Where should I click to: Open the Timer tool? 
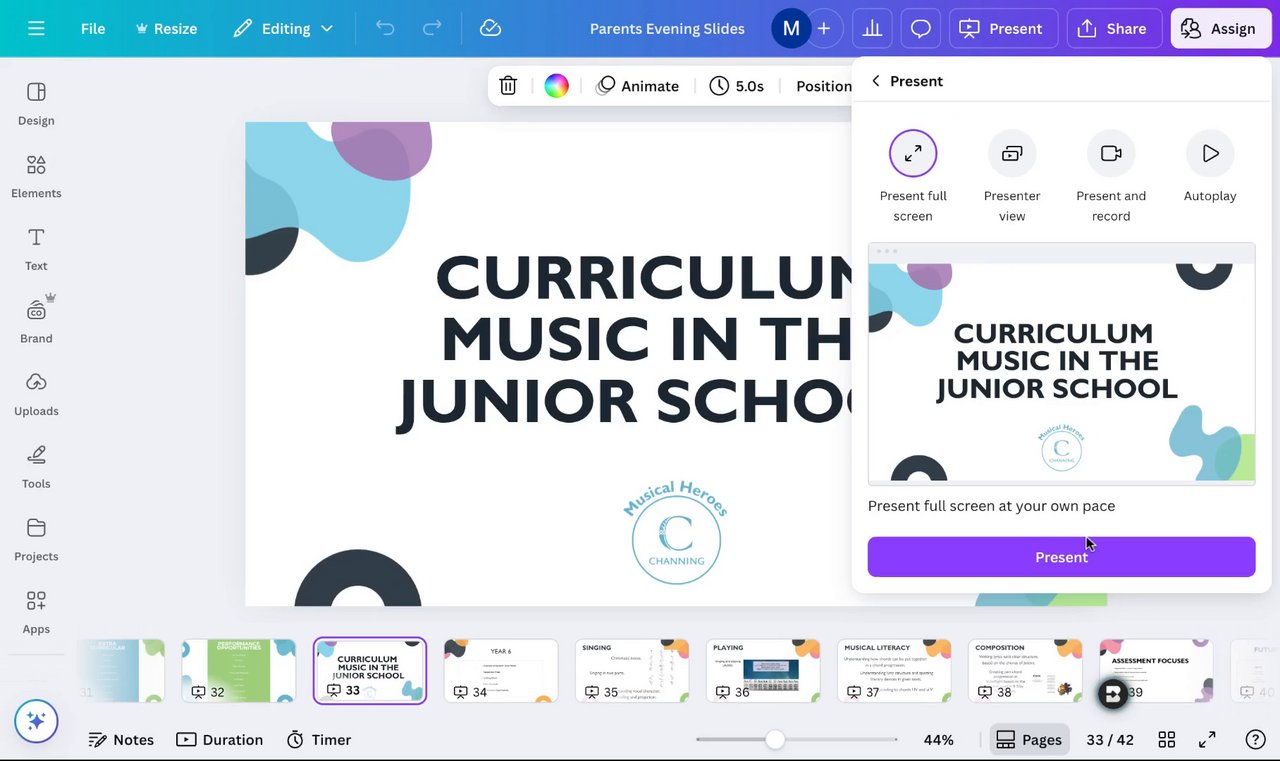click(319, 740)
